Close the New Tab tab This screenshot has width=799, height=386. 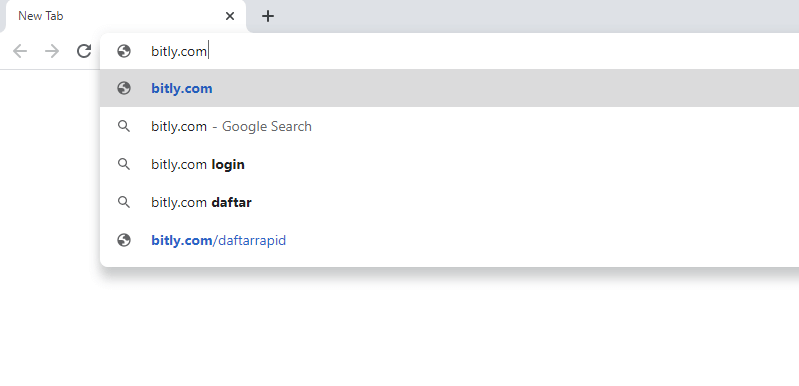click(x=230, y=16)
